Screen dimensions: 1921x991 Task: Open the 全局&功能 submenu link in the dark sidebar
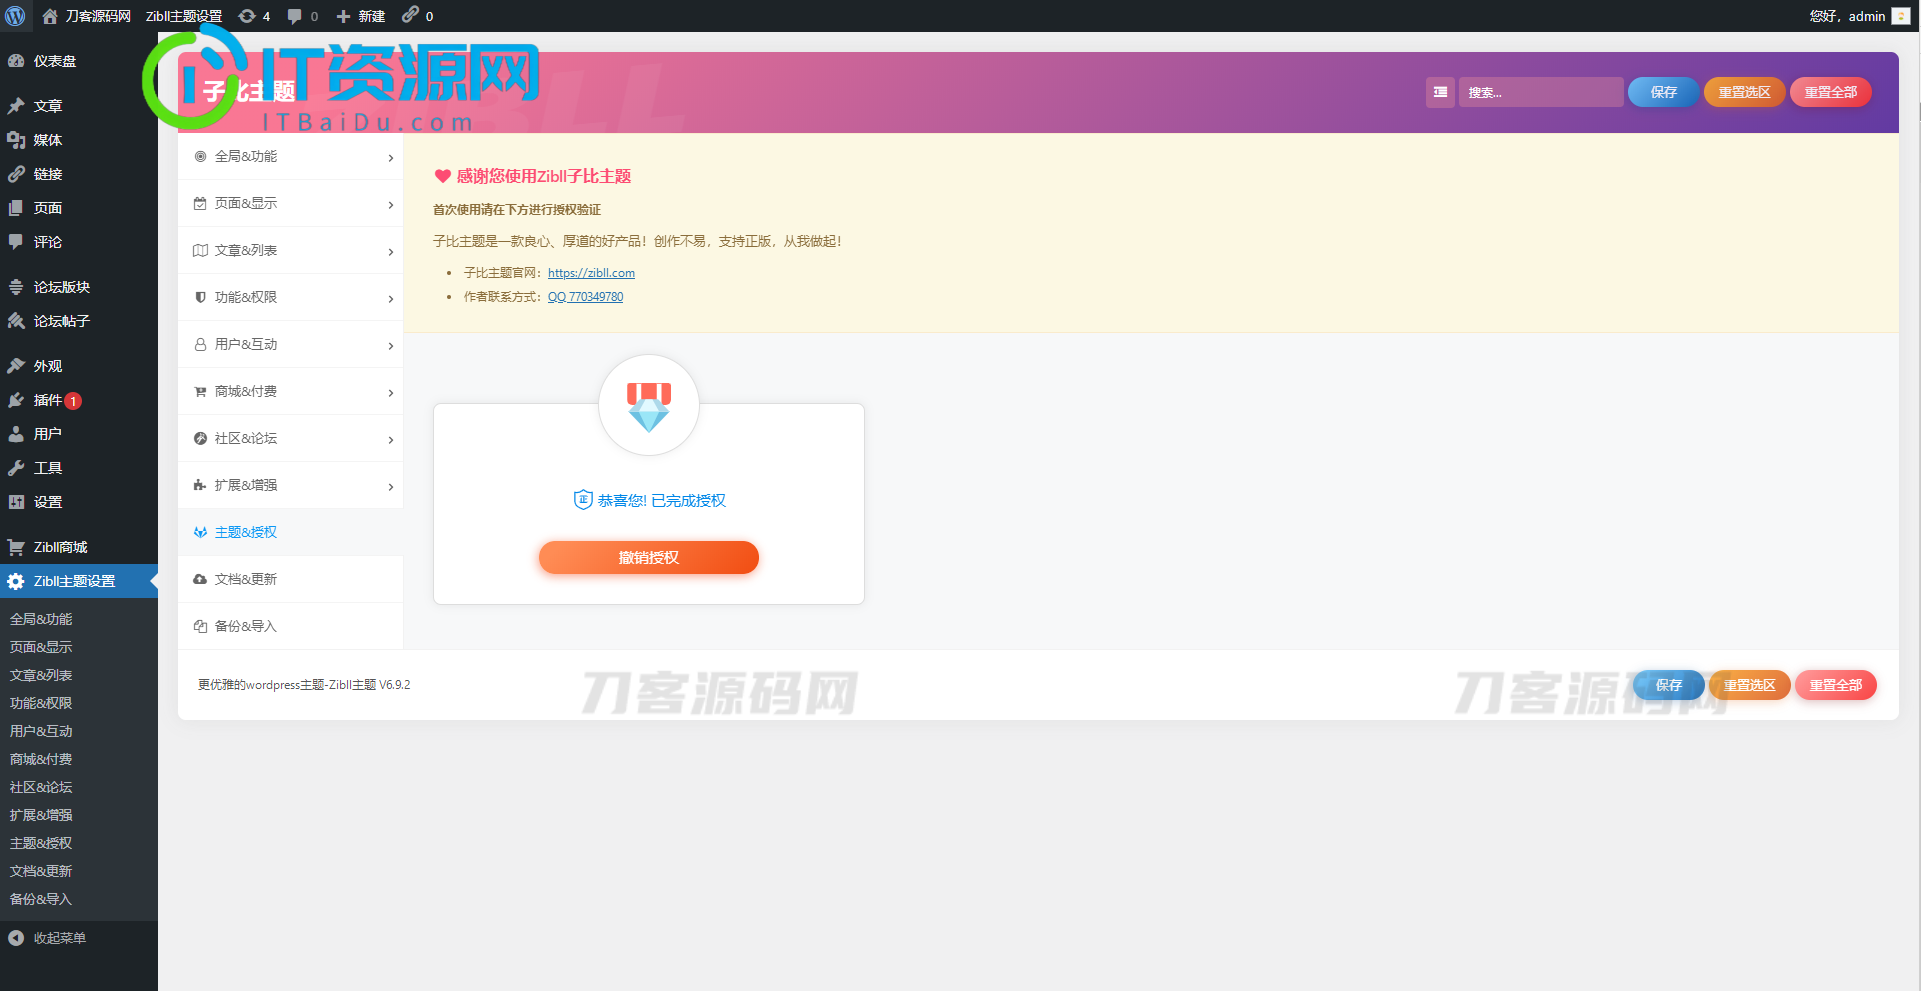(x=41, y=619)
